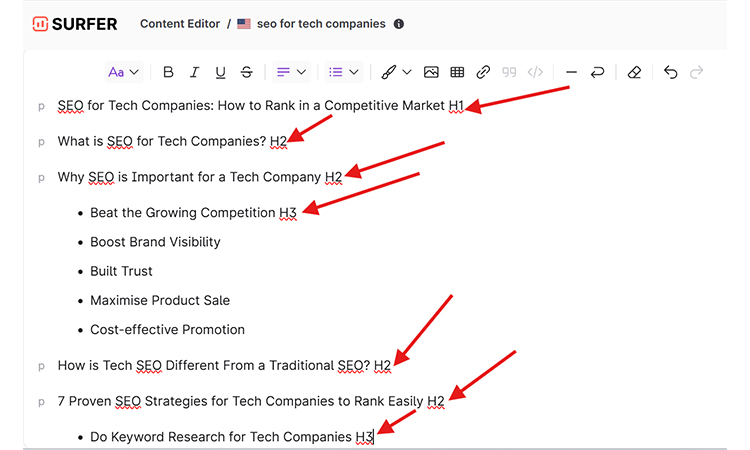Insert a horizontal divider line
This screenshot has width=750, height=450.
[x=571, y=72]
